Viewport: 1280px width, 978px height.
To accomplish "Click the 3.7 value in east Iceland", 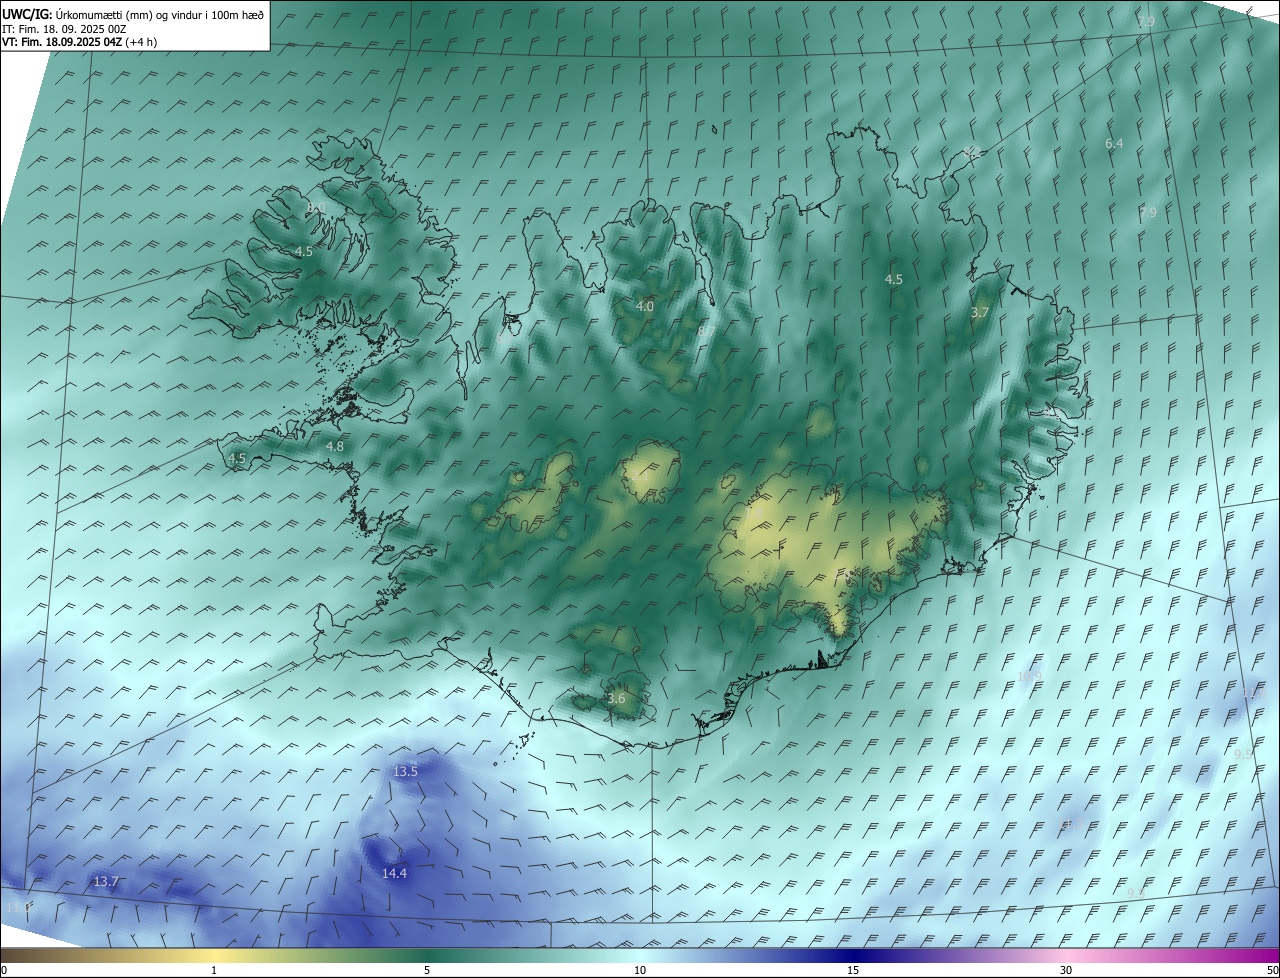I will [980, 312].
